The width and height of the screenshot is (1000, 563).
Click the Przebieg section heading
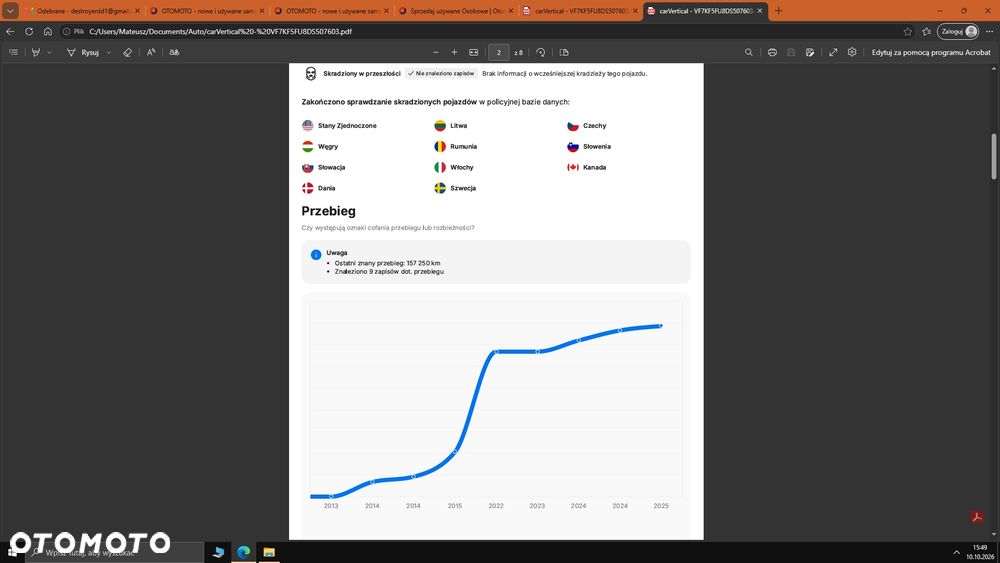point(328,211)
